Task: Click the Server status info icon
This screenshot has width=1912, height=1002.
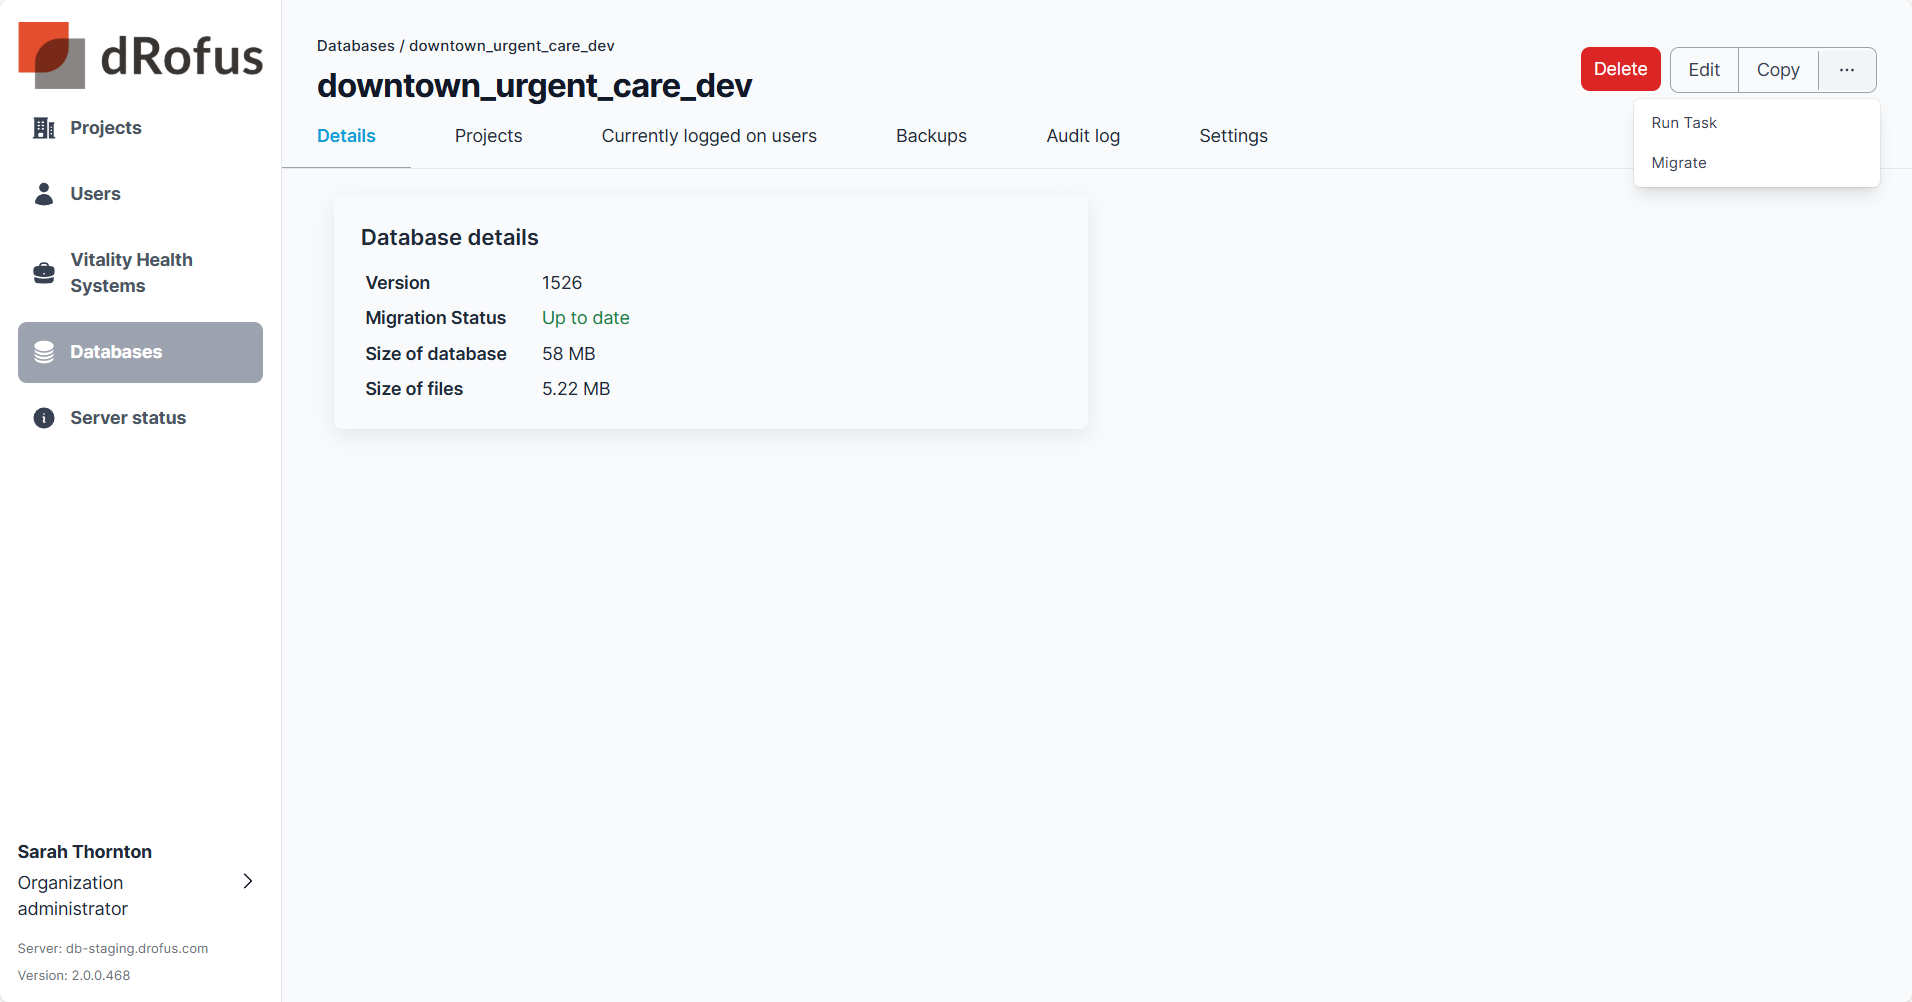Action: pos(44,418)
